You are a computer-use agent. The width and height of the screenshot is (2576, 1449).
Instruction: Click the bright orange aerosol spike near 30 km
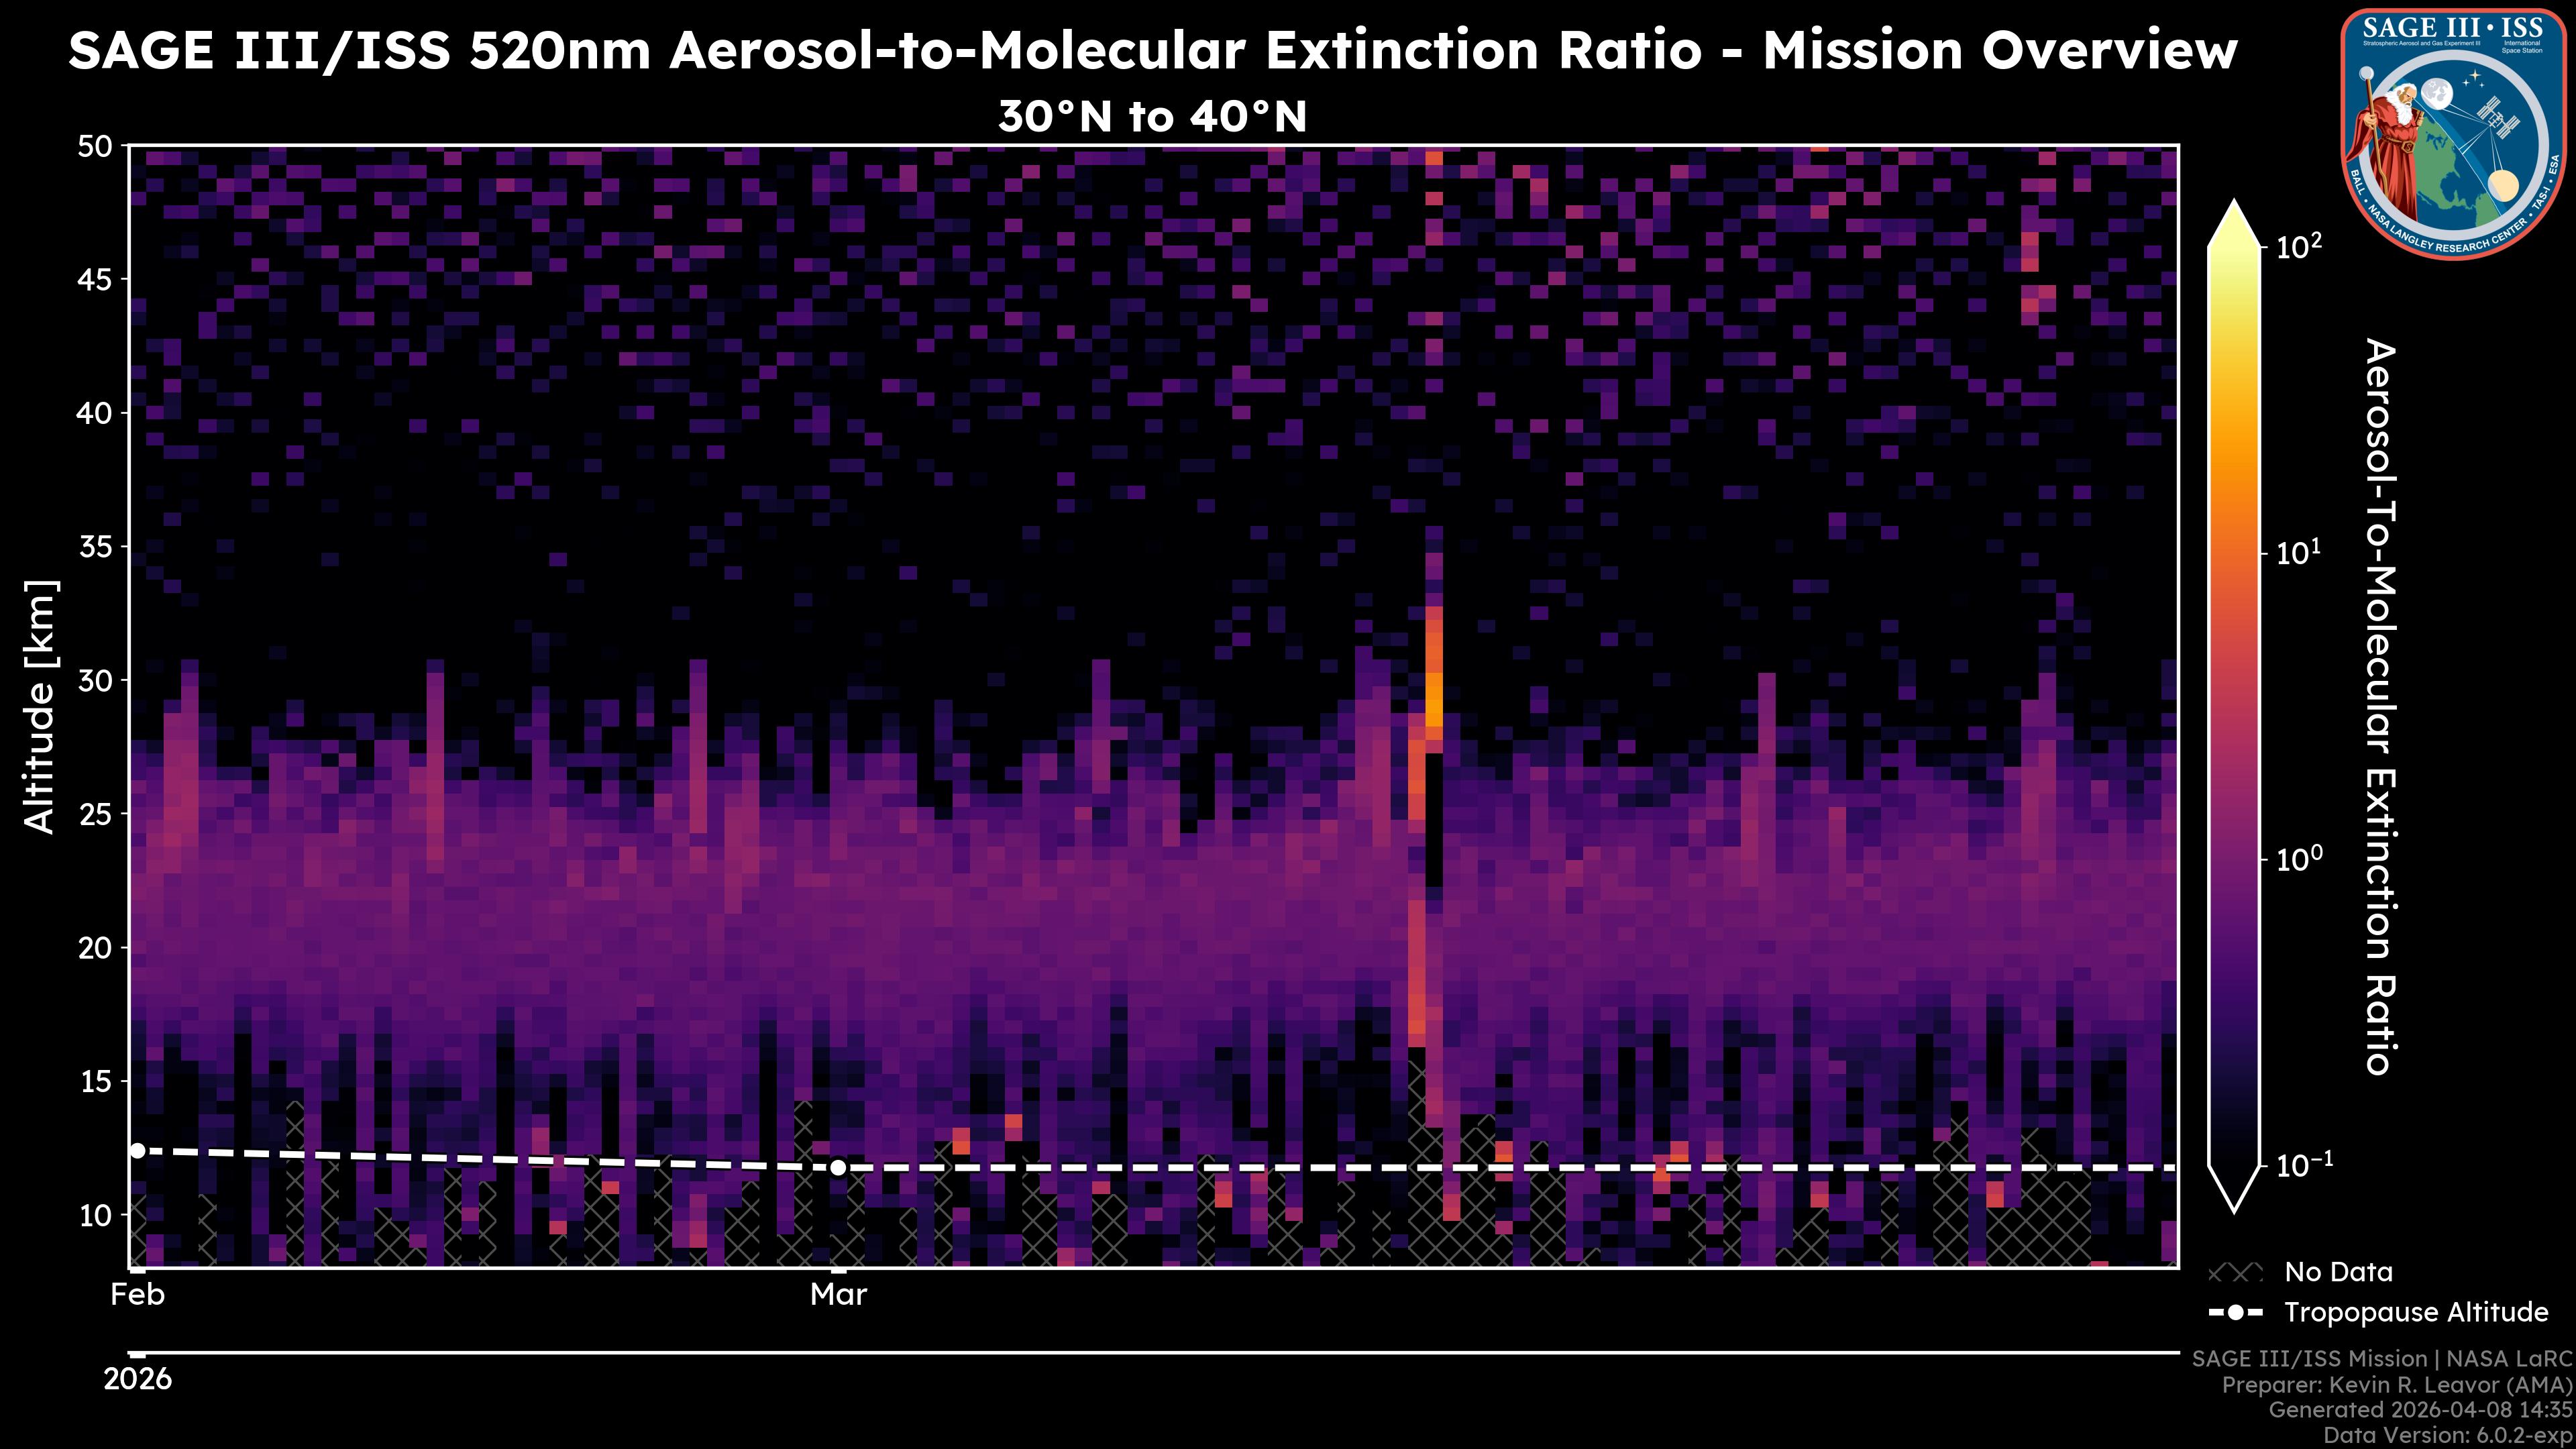pos(1434,700)
